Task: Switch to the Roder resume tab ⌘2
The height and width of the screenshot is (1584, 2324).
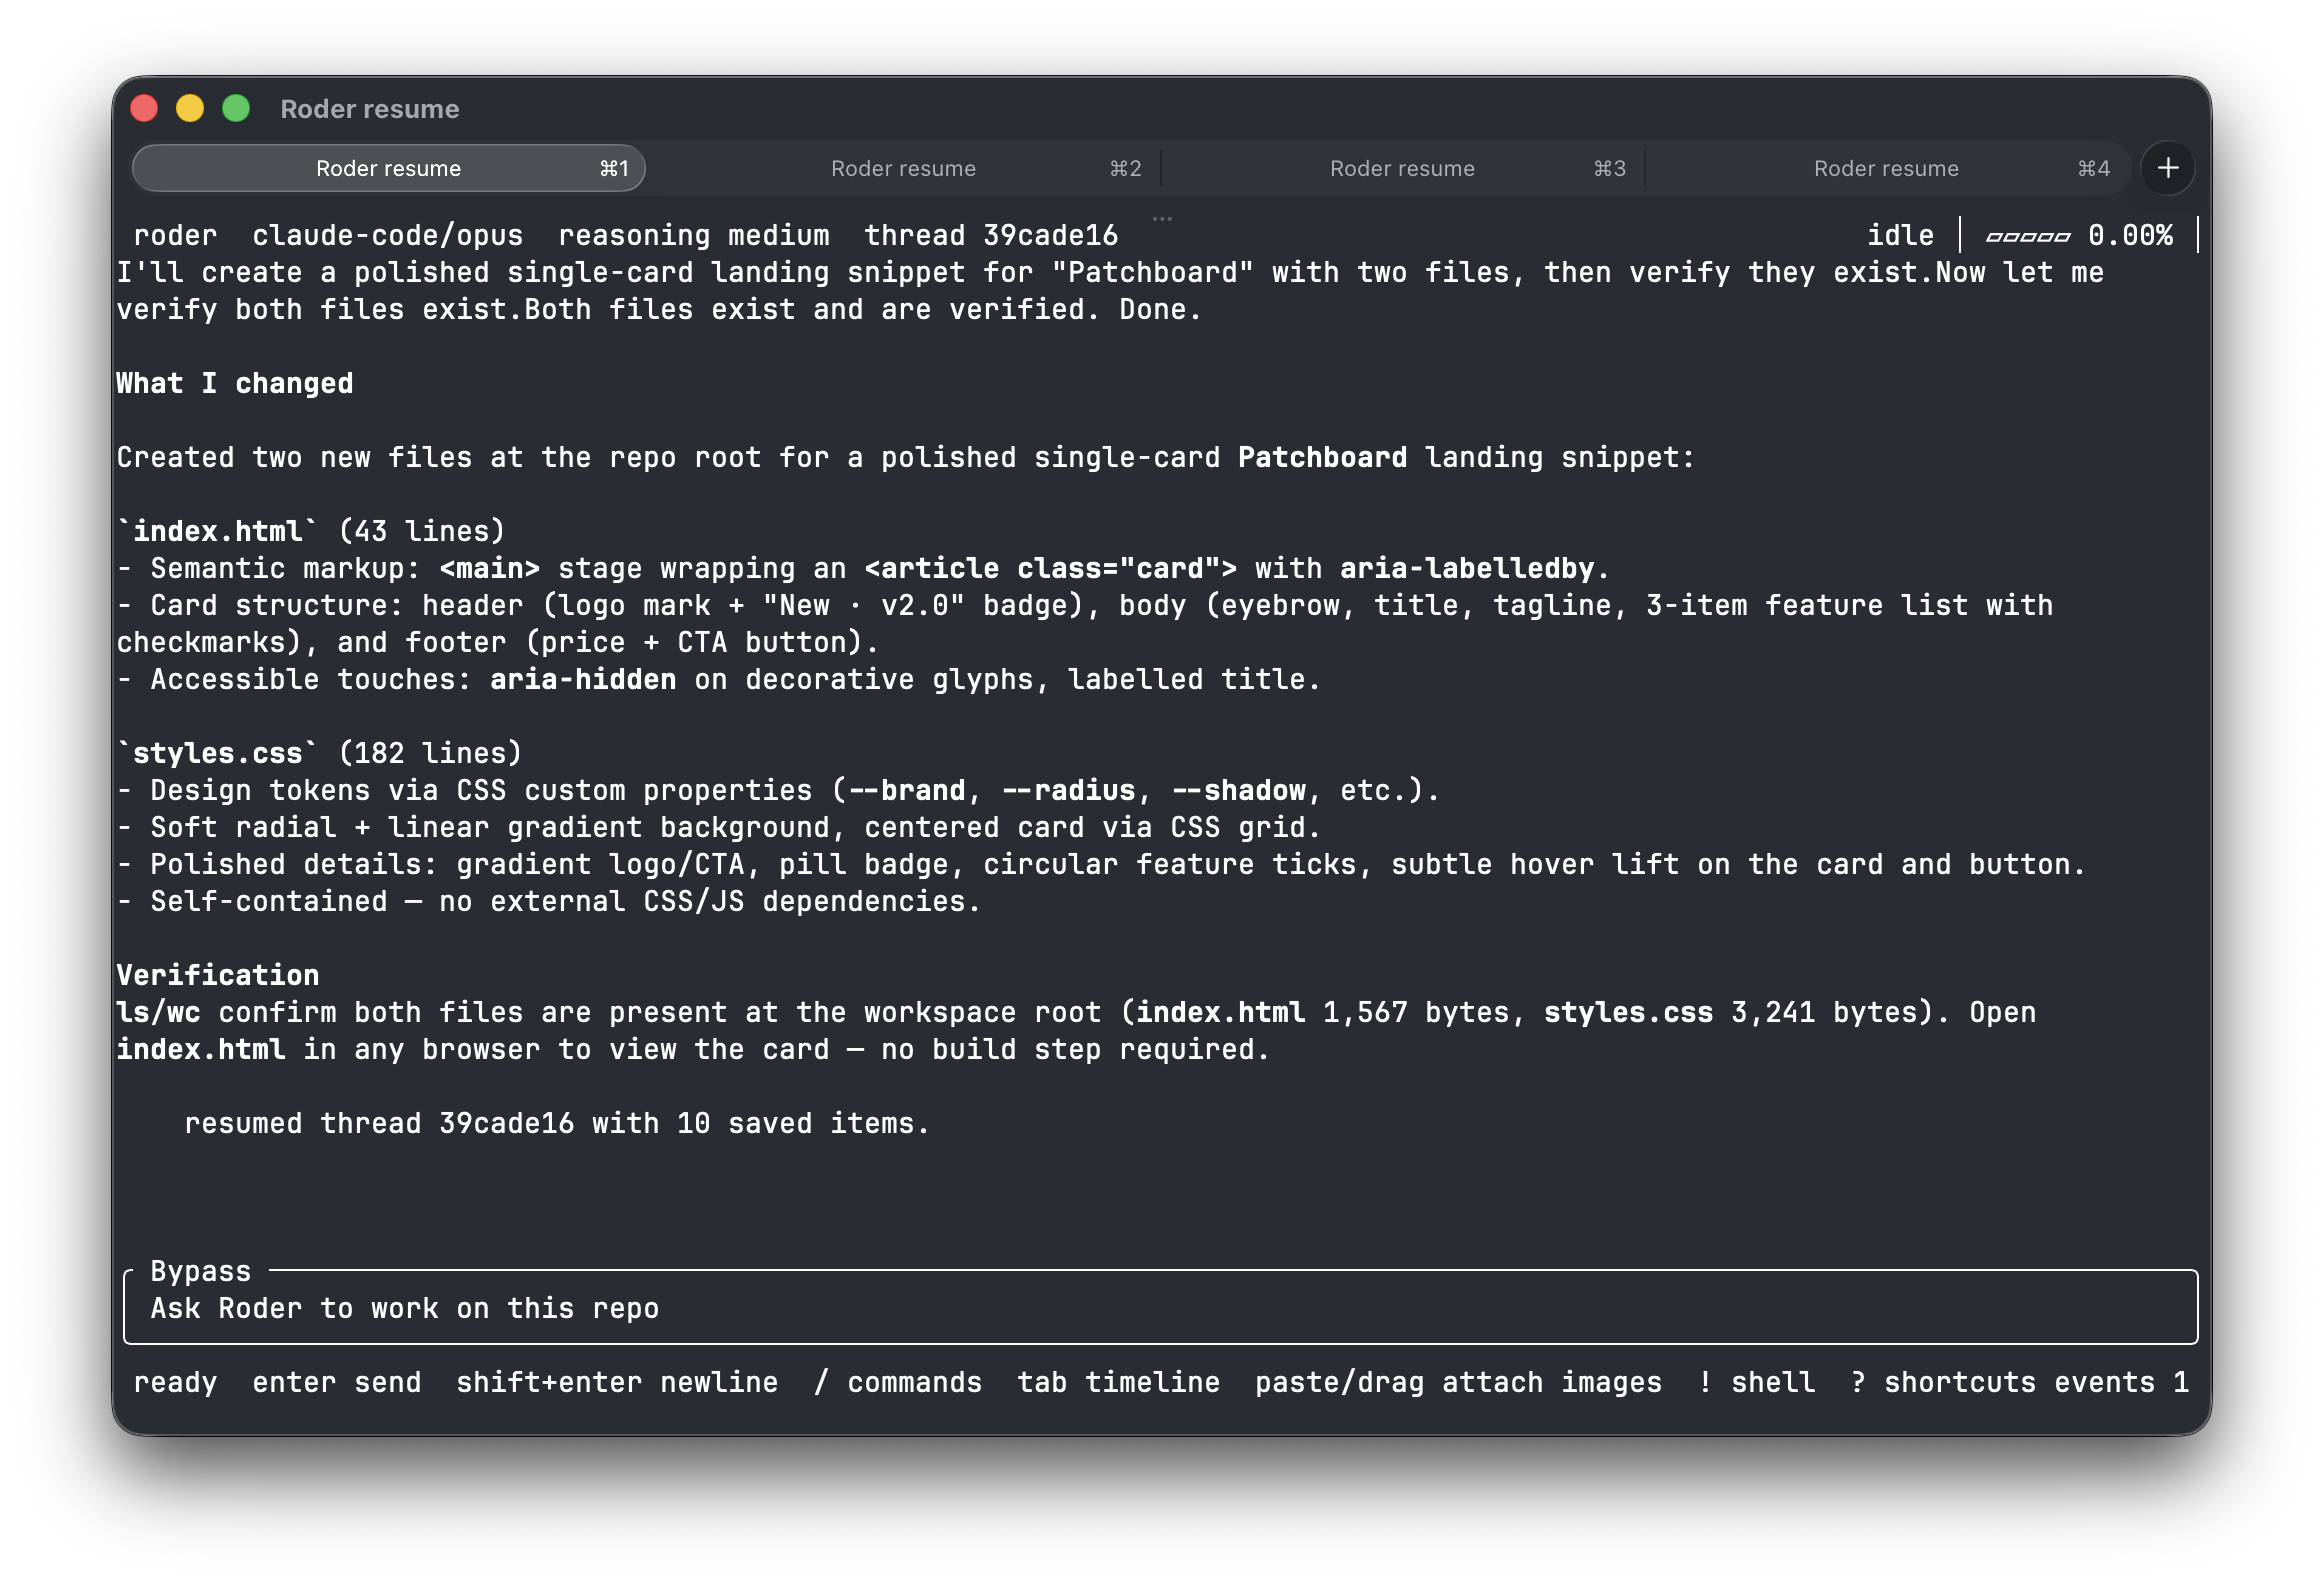Action: coord(903,168)
